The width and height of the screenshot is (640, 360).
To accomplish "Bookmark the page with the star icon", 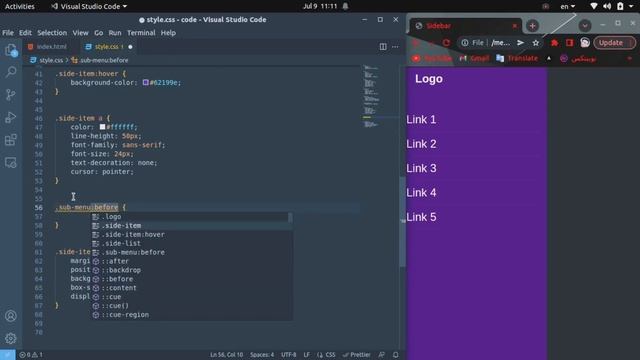I will click(536, 43).
